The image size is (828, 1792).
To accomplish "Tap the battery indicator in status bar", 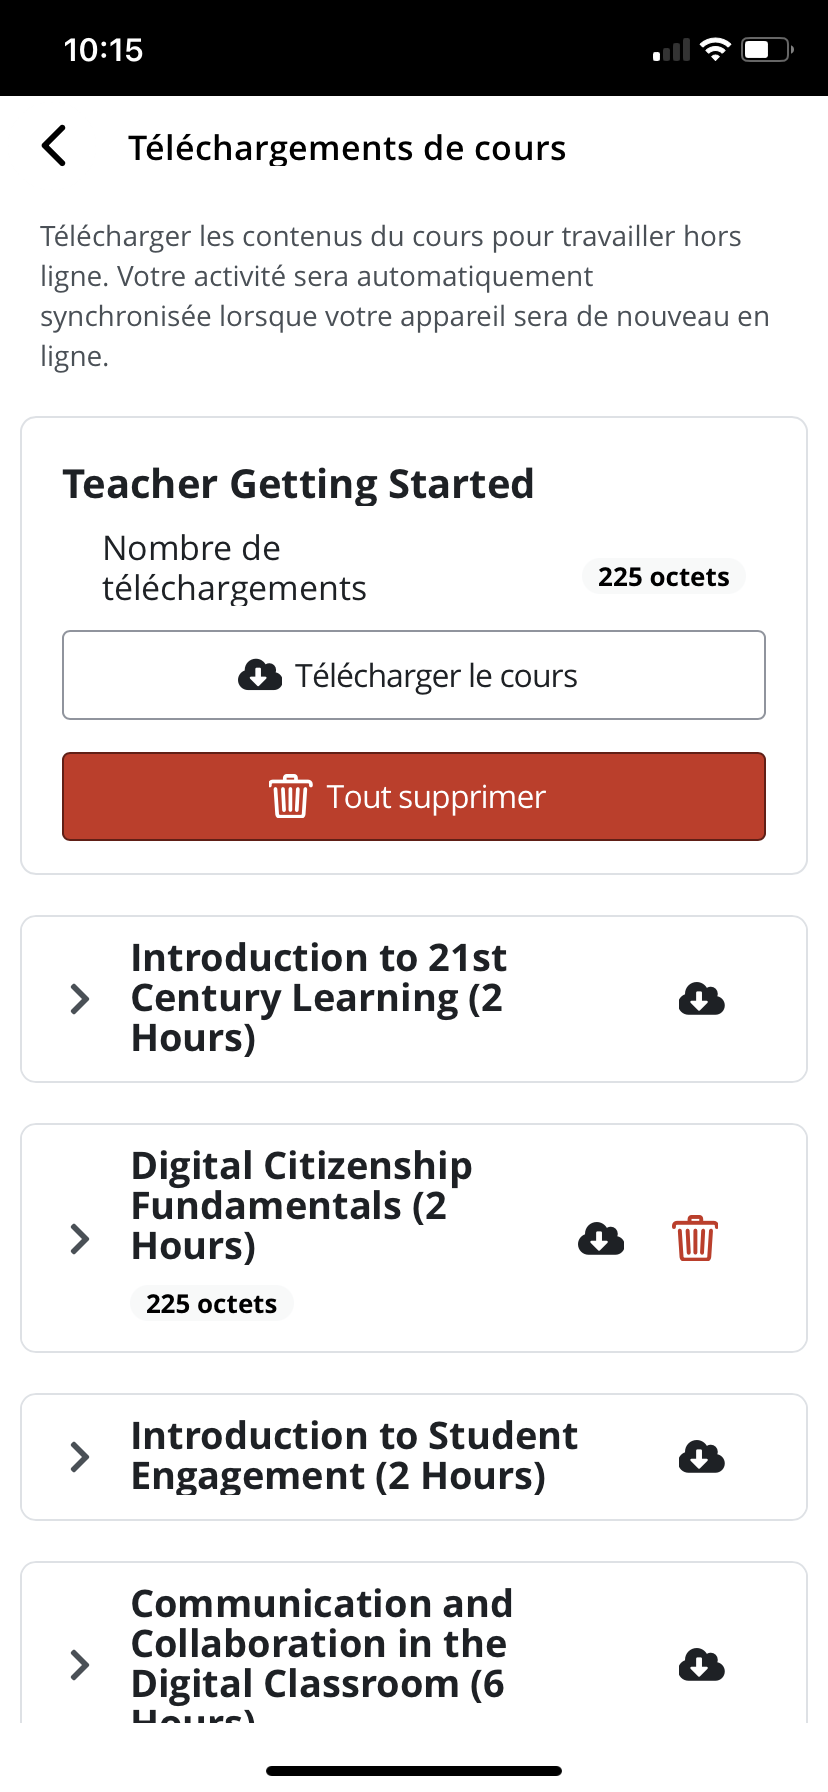I will pos(767,49).
